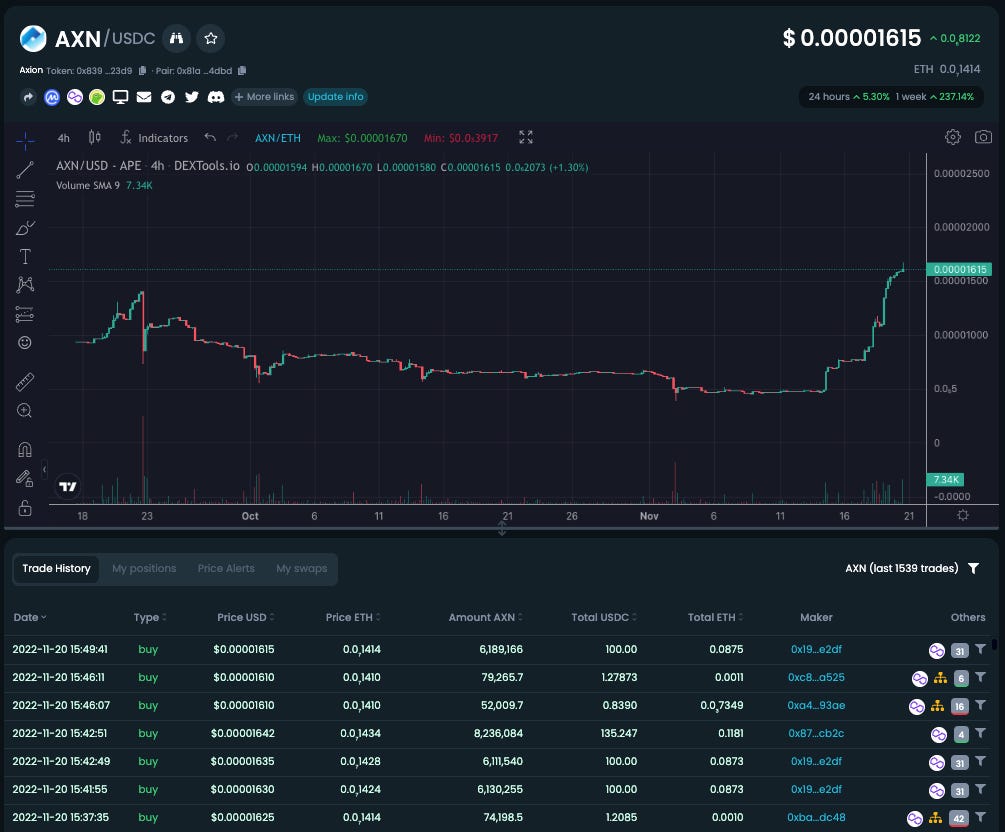This screenshot has width=1005, height=832.
Task: Take a chart snapshot with camera icon
Action: tap(983, 137)
